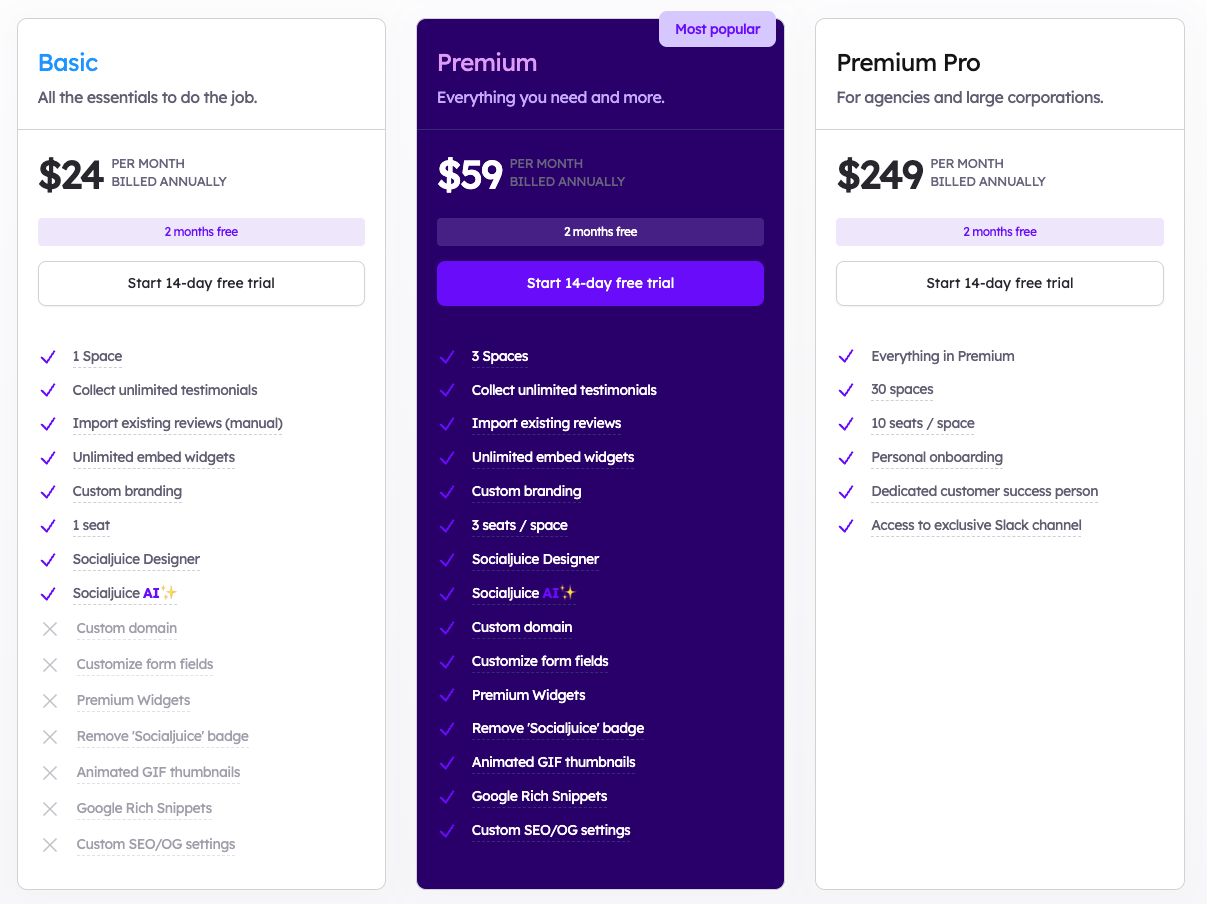The height and width of the screenshot is (904, 1207).
Task: Click "Import existing reviews (manual)" feature text
Action: point(177,423)
